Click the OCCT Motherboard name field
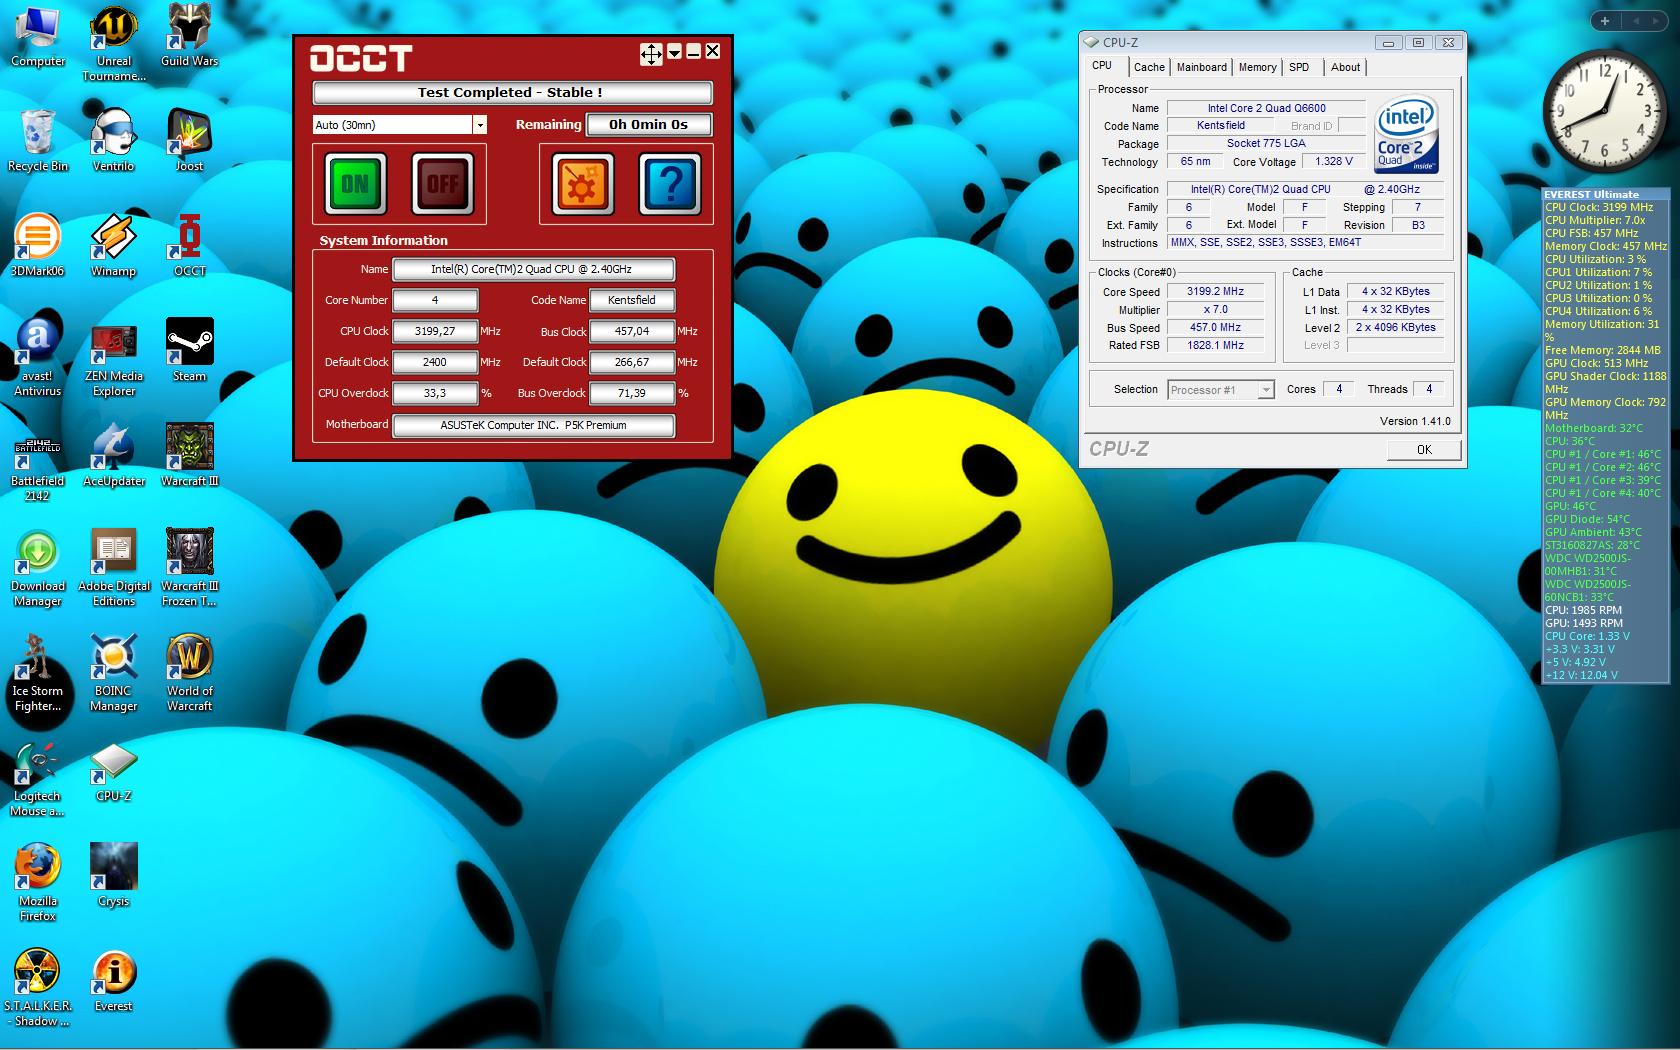1680x1050 pixels. (534, 425)
